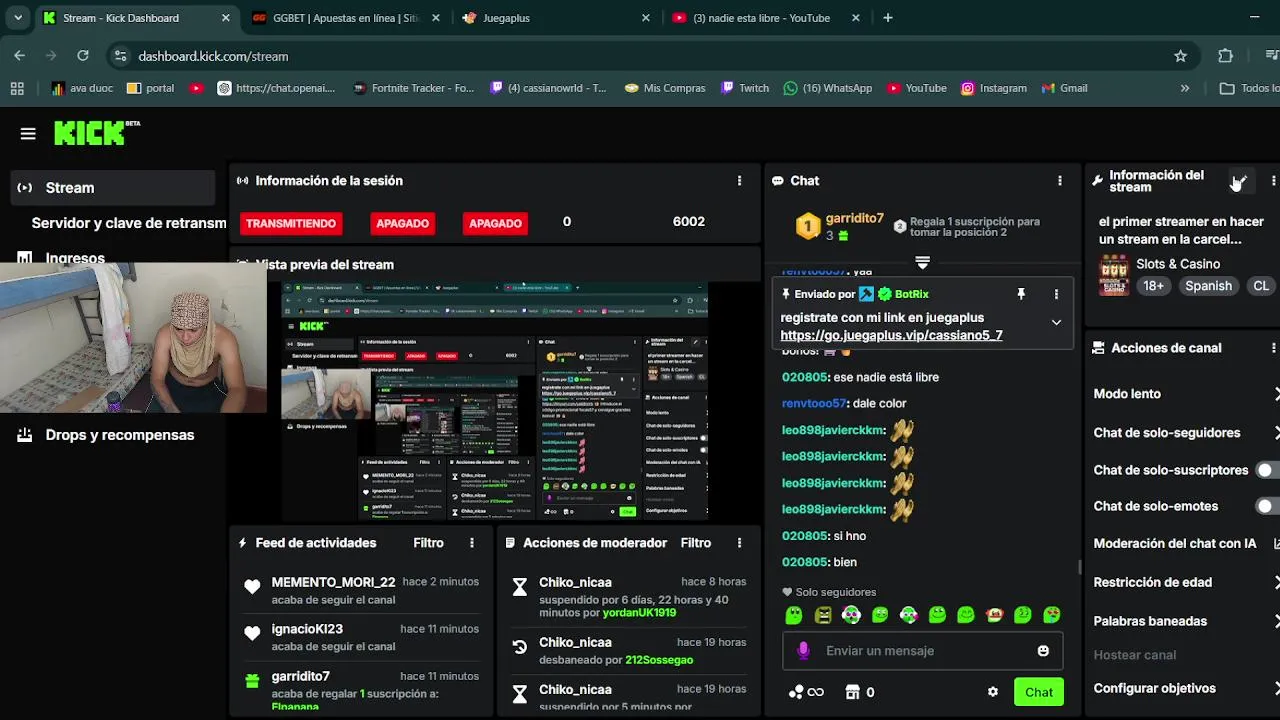Viewport: 1280px width, 720px height.
Task: Click the Slots & Casino category
Action: [1178, 264]
